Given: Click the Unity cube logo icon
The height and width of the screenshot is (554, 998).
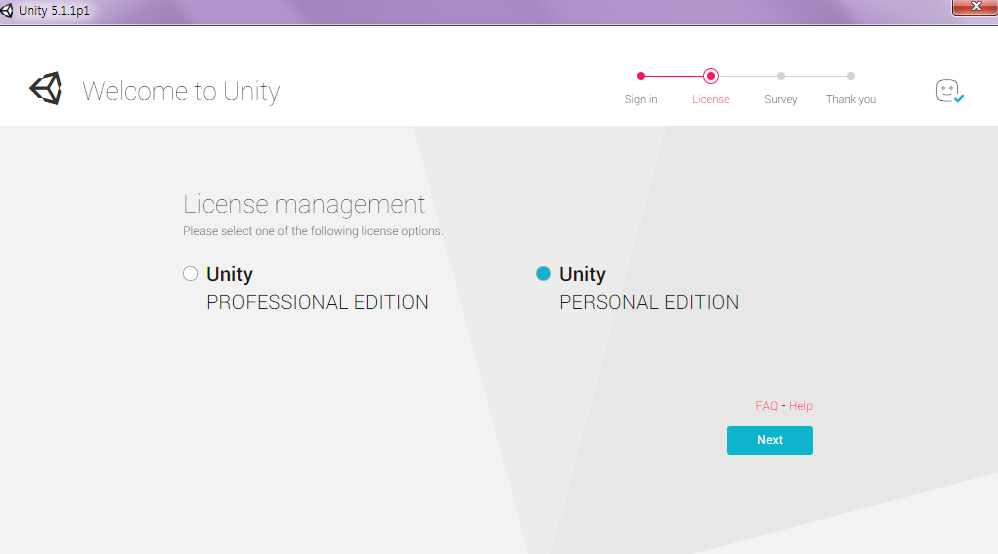Looking at the screenshot, I should click(x=46, y=89).
